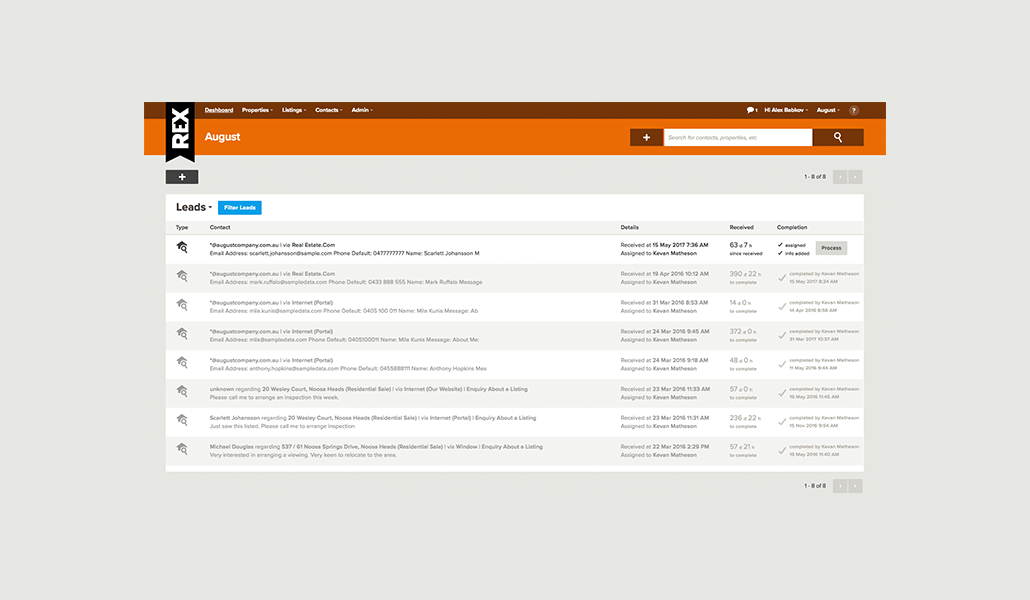Go to next page using top pagination arrow
The image size is (1030, 600).
[855, 177]
